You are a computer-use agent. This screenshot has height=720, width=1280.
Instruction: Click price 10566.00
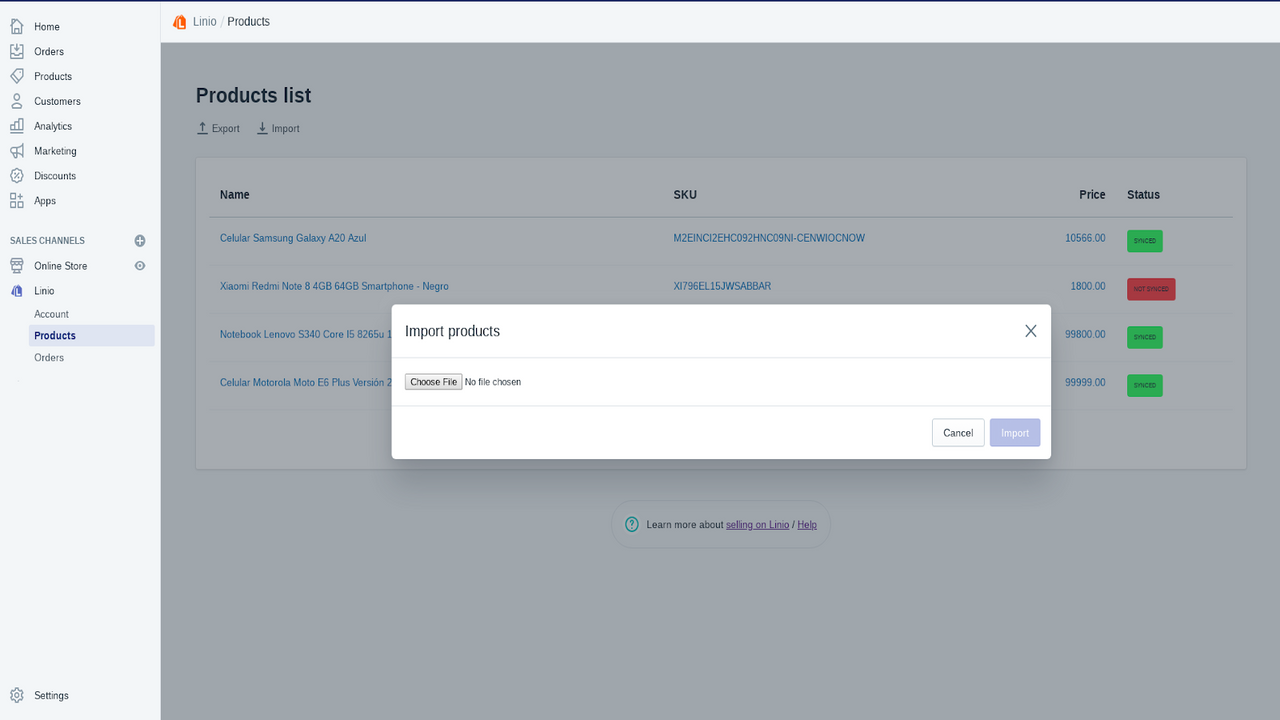(1085, 238)
